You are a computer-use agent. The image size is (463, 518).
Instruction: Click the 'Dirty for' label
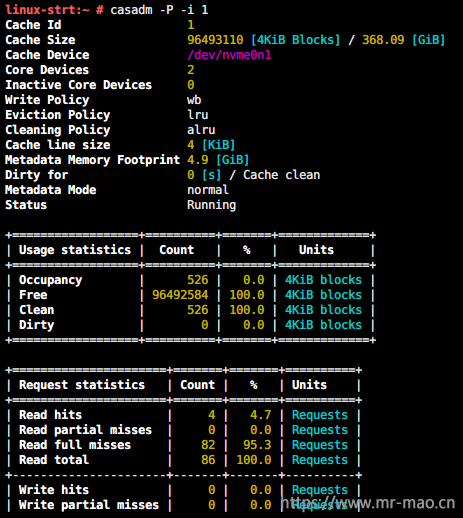point(37,175)
